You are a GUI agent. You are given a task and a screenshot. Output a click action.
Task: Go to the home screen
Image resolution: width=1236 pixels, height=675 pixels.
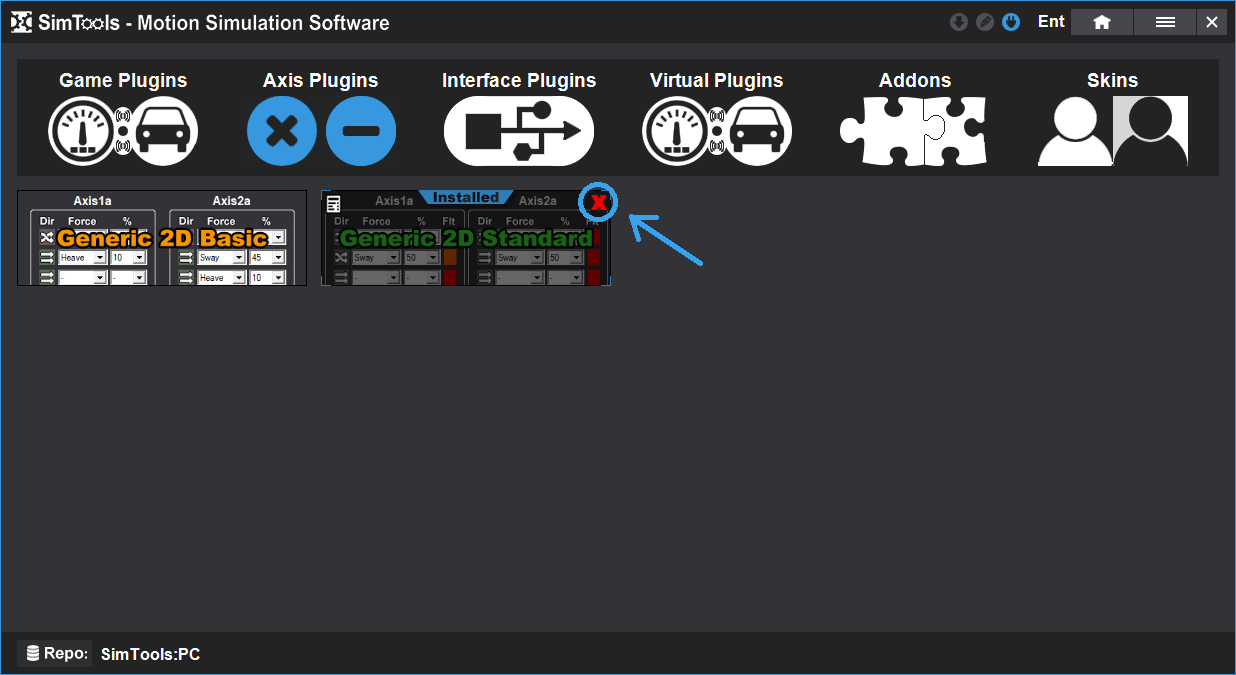(1102, 22)
